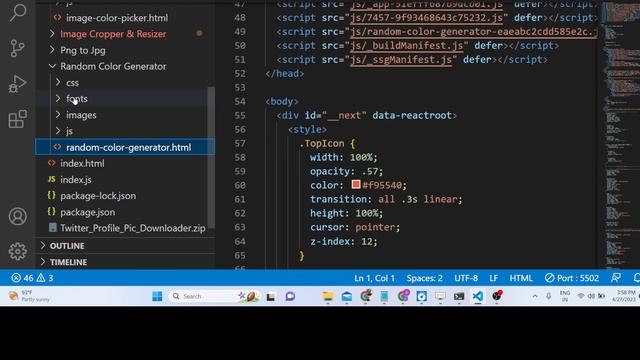Show hidden system tray icons

coord(535,296)
